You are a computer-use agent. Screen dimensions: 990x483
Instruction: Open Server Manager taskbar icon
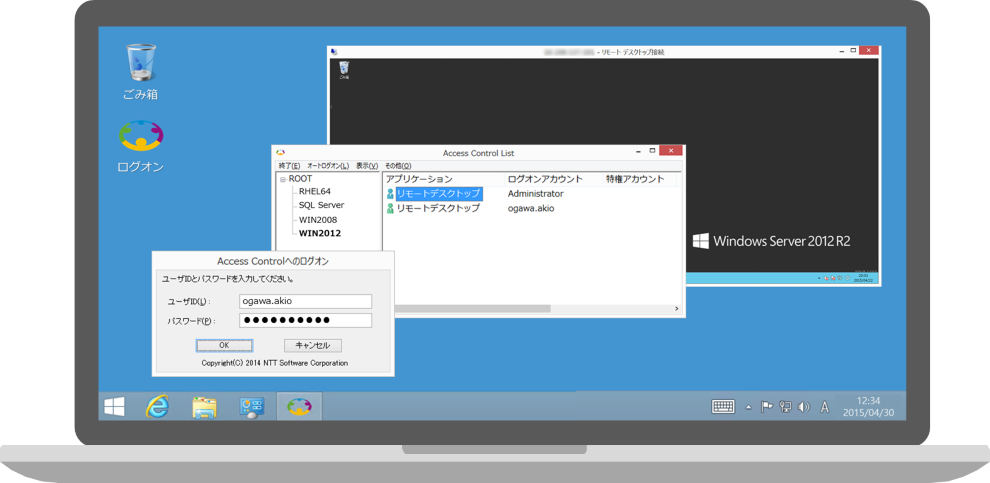(252, 407)
